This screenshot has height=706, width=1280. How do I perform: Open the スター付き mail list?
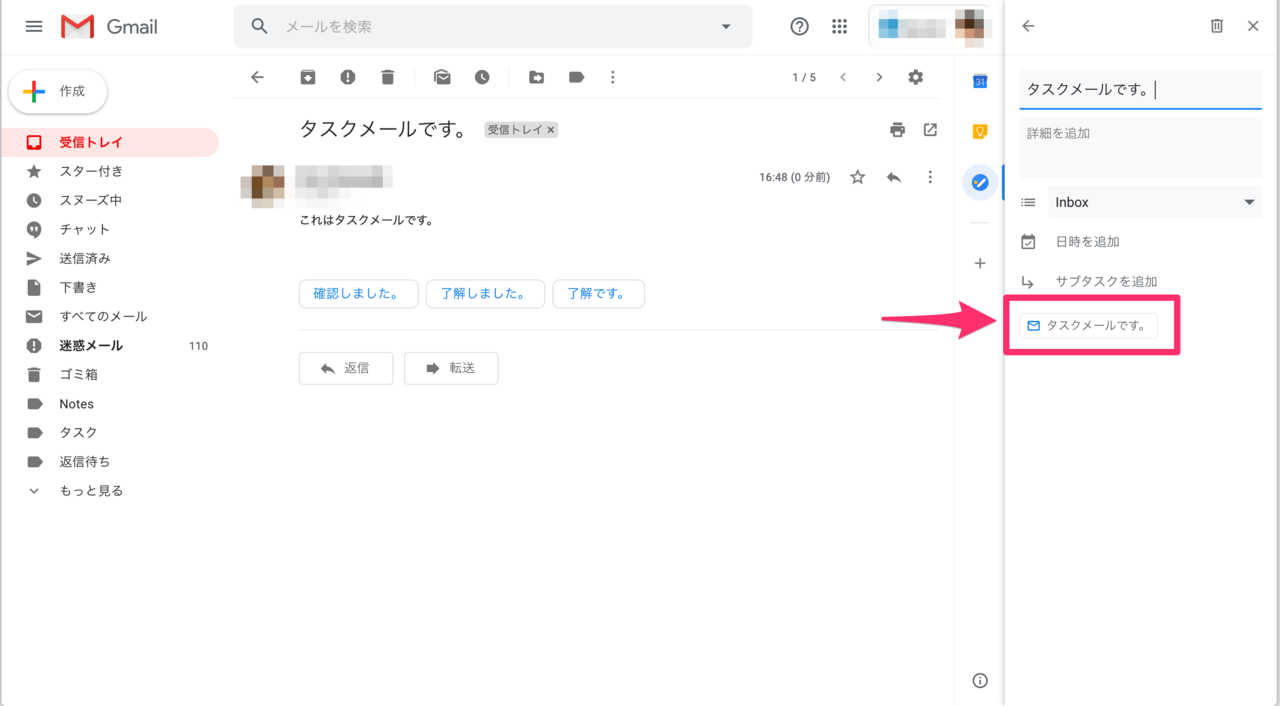pyautogui.click(x=88, y=171)
